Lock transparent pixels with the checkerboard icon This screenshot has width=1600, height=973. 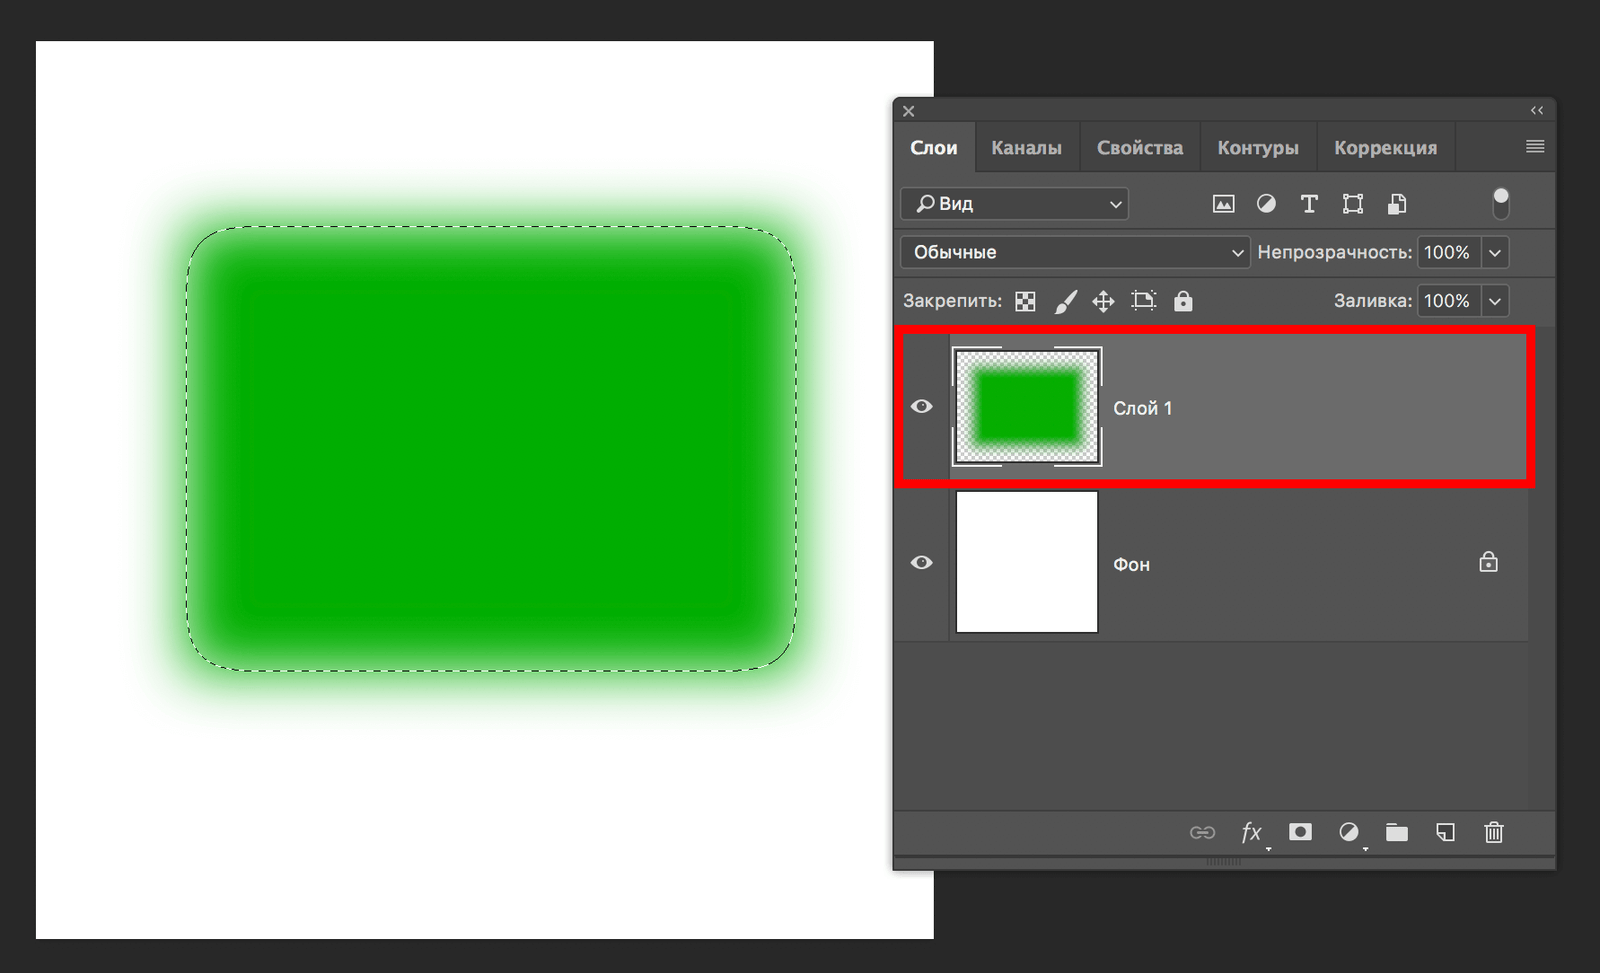pyautogui.click(x=1025, y=301)
